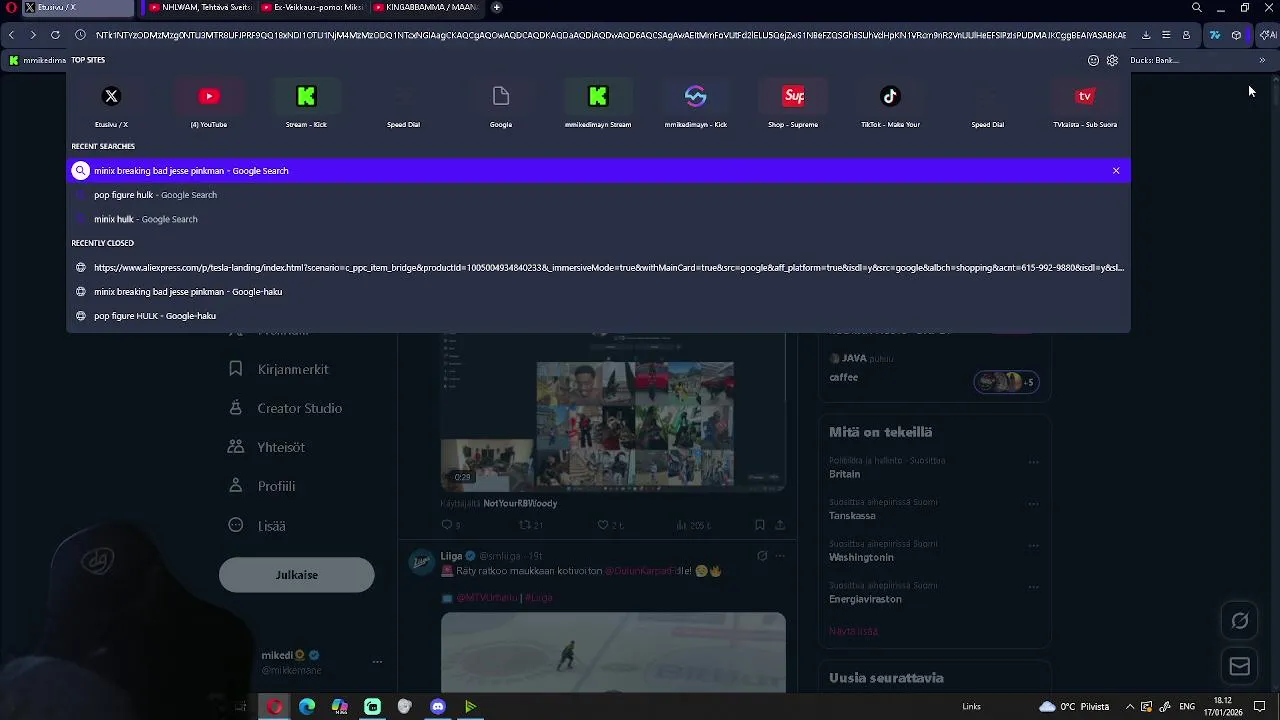This screenshot has height=720, width=1280.
Task: Open the YouTube top site tile
Action: [x=209, y=105]
